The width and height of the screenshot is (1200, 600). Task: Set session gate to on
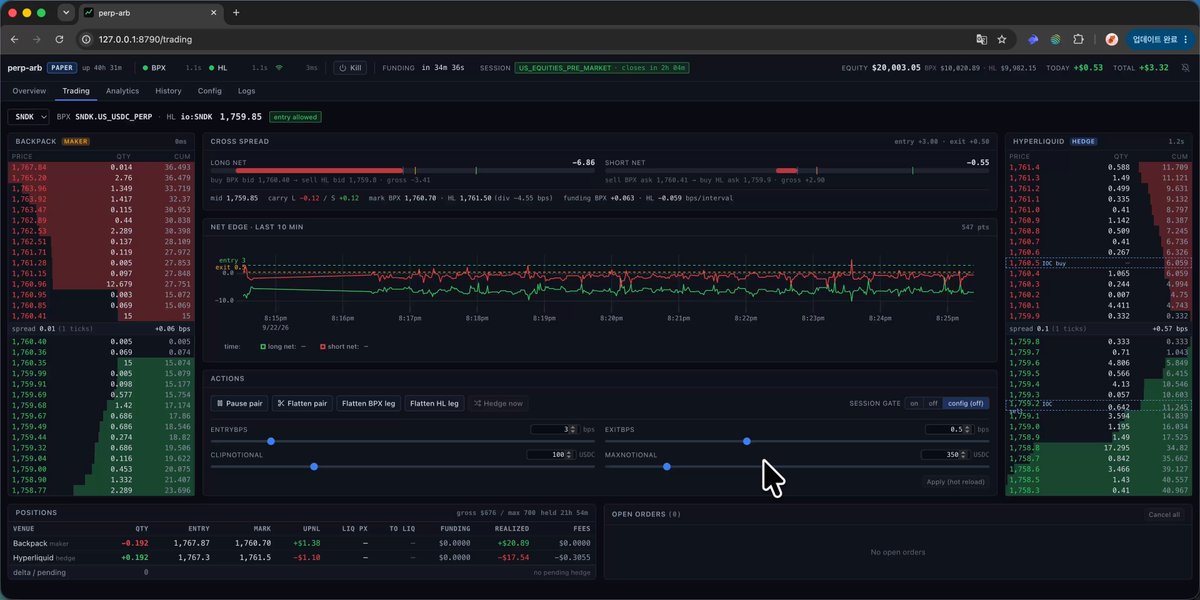pos(912,403)
